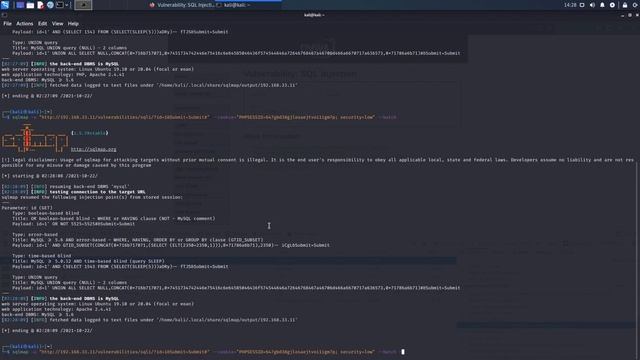
Task: Click the clock showing 14:28
Action: [x=570, y=5]
